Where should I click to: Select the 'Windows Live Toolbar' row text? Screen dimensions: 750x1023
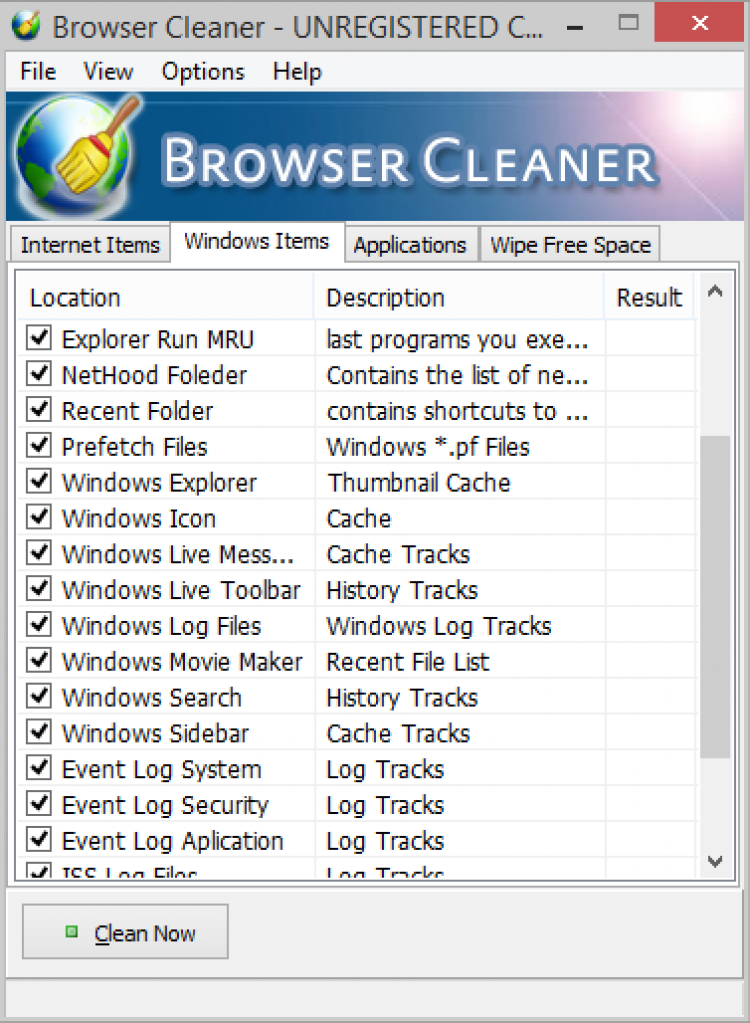(181, 590)
